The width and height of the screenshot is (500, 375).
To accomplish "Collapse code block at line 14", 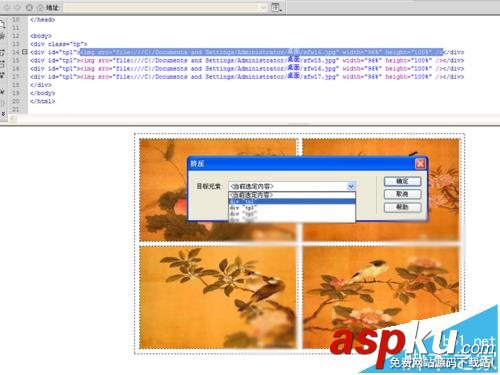I will [x=24, y=52].
